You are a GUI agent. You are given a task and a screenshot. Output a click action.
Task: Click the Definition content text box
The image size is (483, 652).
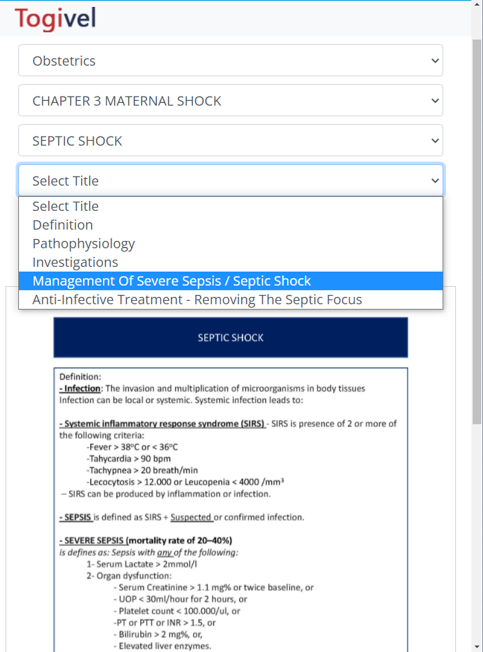click(x=230, y=510)
